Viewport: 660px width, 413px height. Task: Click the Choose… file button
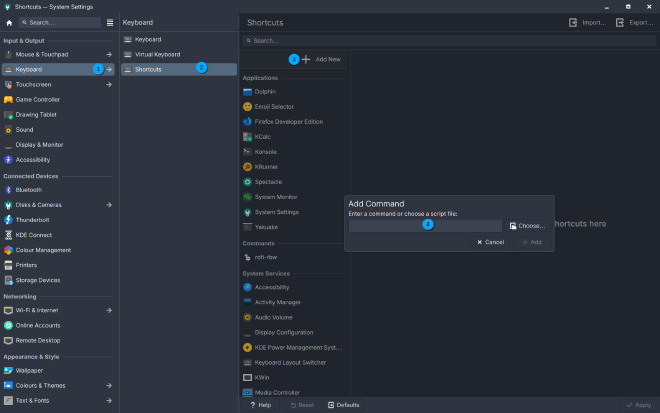[x=527, y=226]
